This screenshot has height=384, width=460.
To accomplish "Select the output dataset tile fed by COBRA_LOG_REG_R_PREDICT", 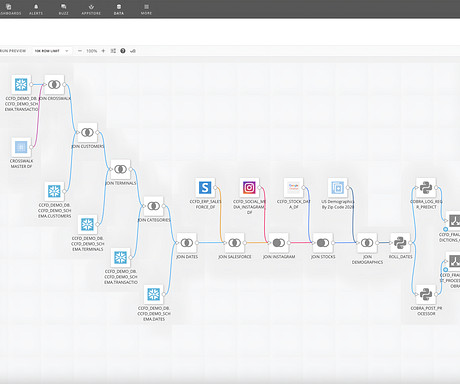I will coord(454,221).
